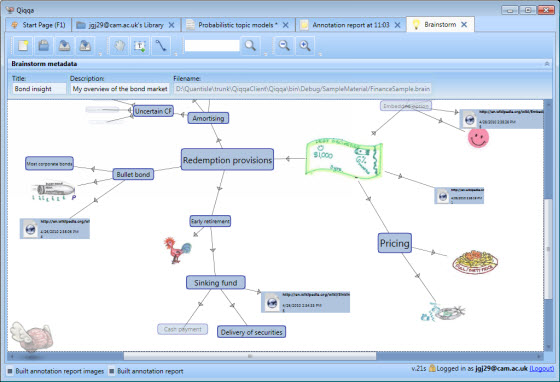Open search toolbar overflow arrow

[x=265, y=54]
